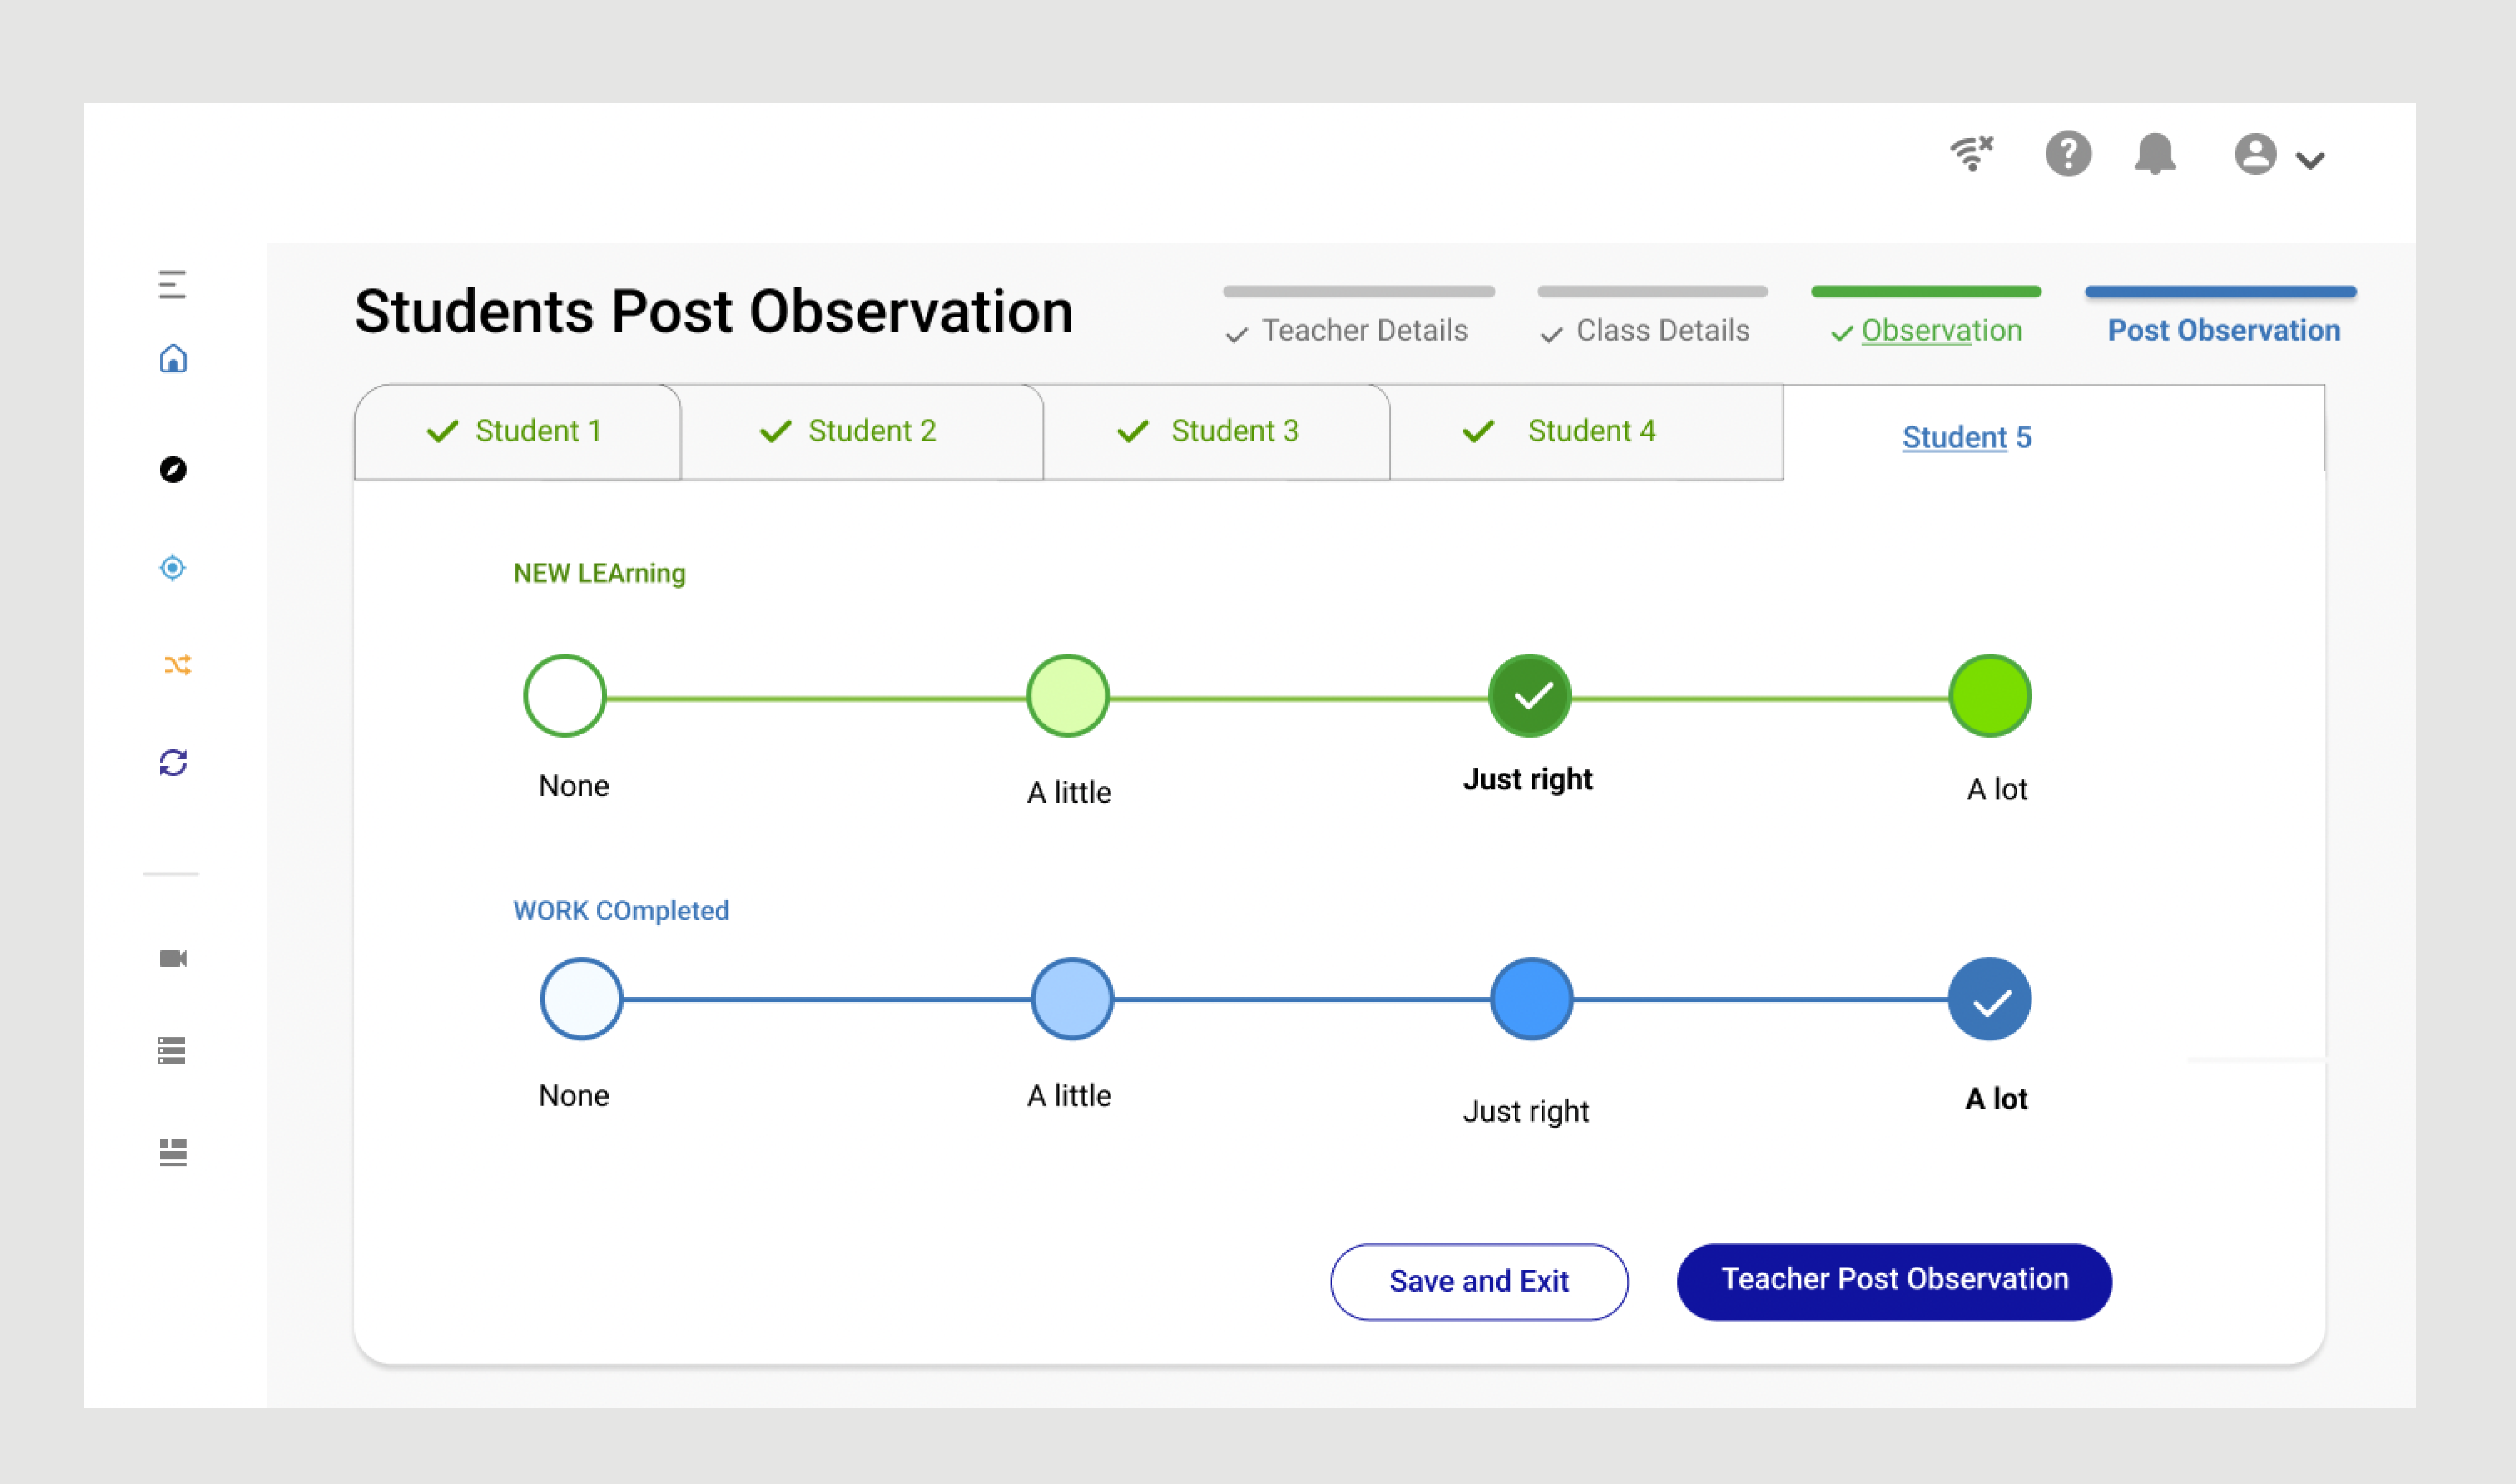Open the notifications bell
The height and width of the screenshot is (1484, 2516).
coord(2155,154)
